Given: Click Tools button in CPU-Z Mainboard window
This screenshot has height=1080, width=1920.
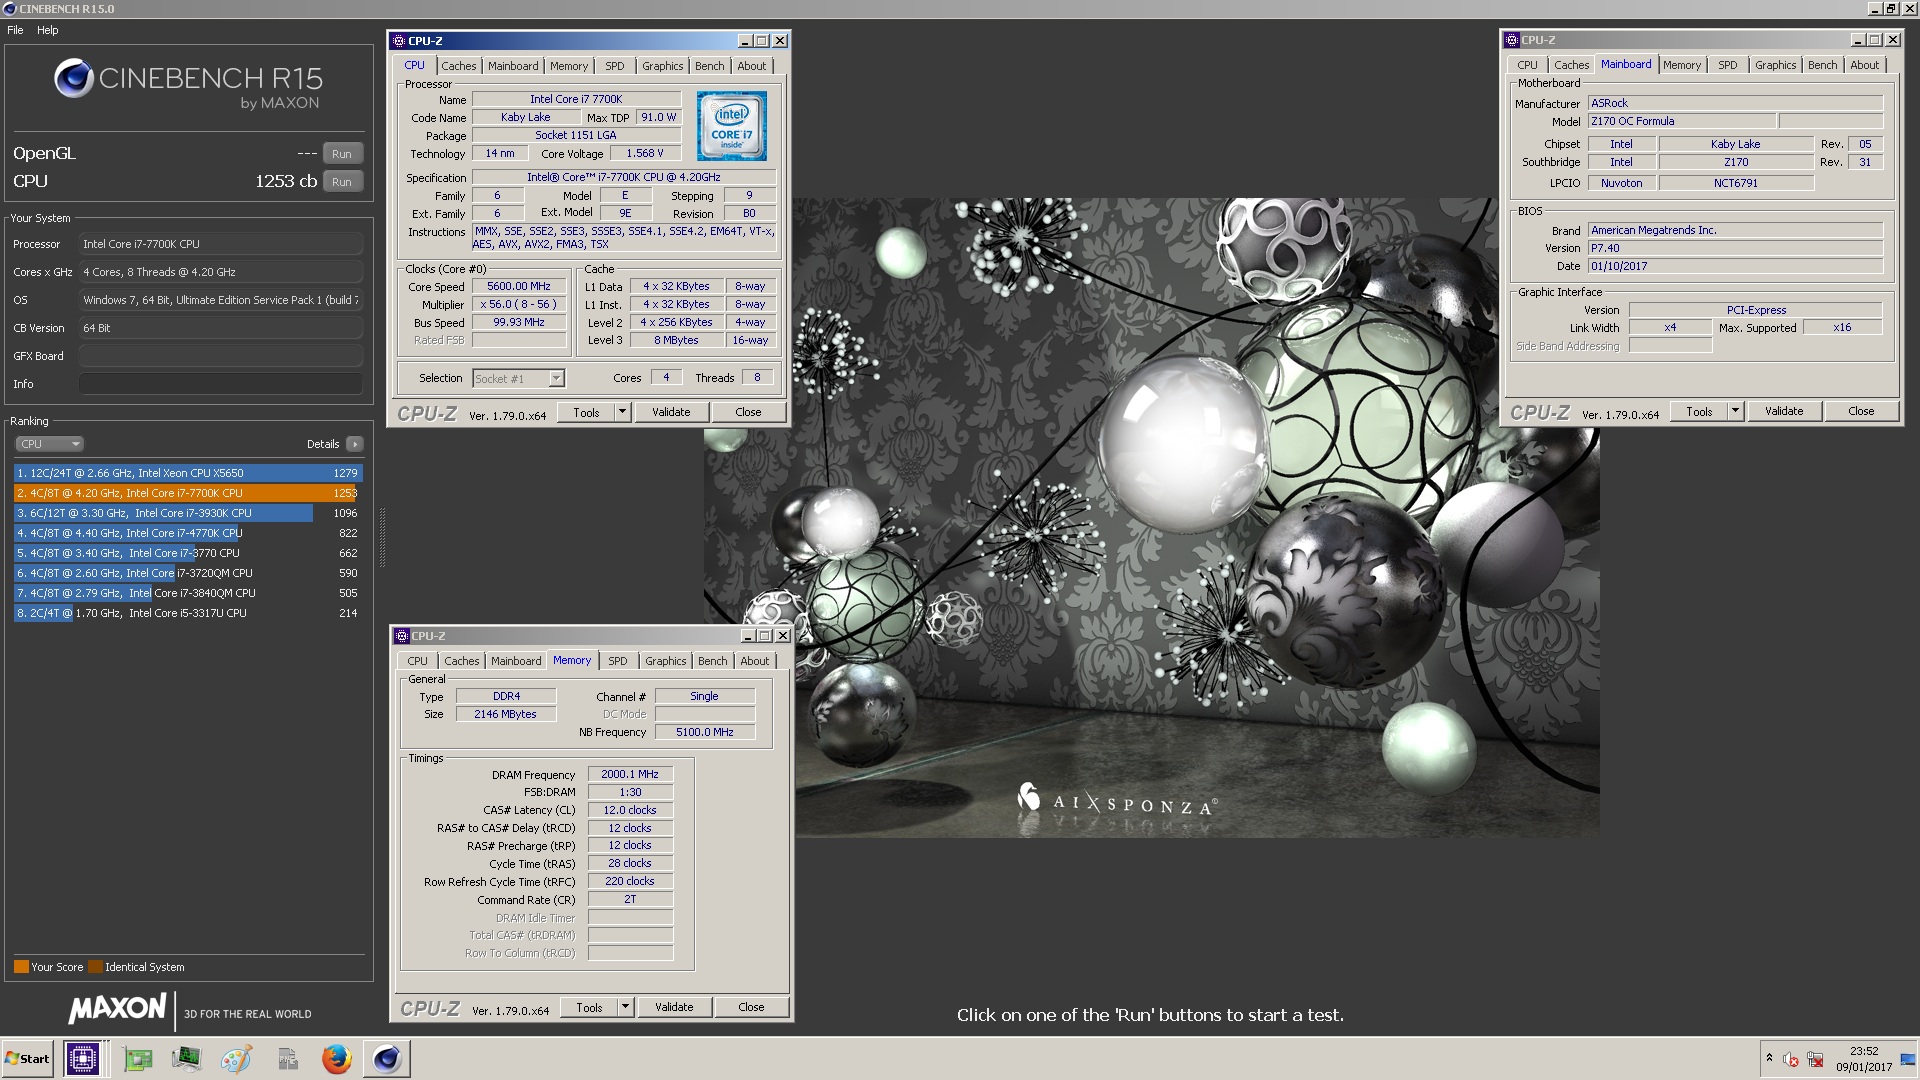Looking at the screenshot, I should 1699,411.
